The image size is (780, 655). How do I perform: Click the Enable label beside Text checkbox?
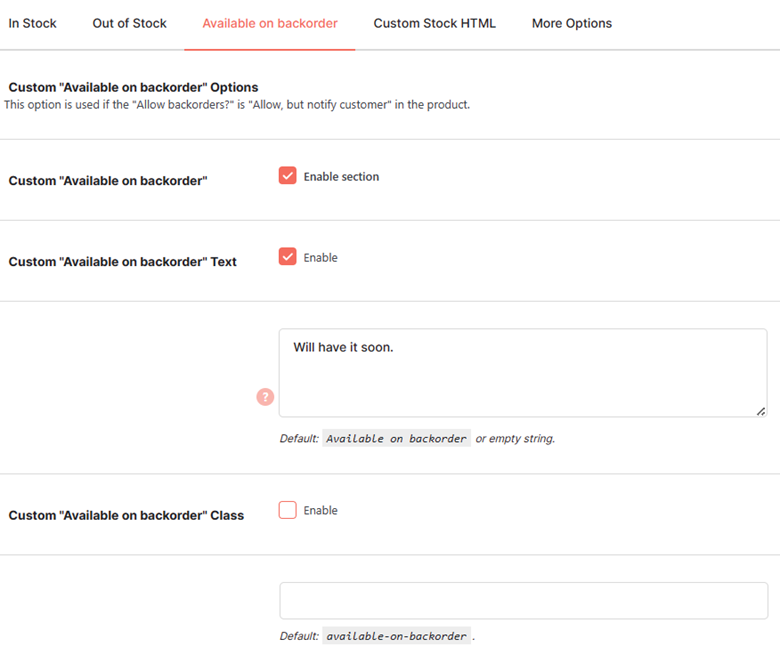click(x=320, y=258)
